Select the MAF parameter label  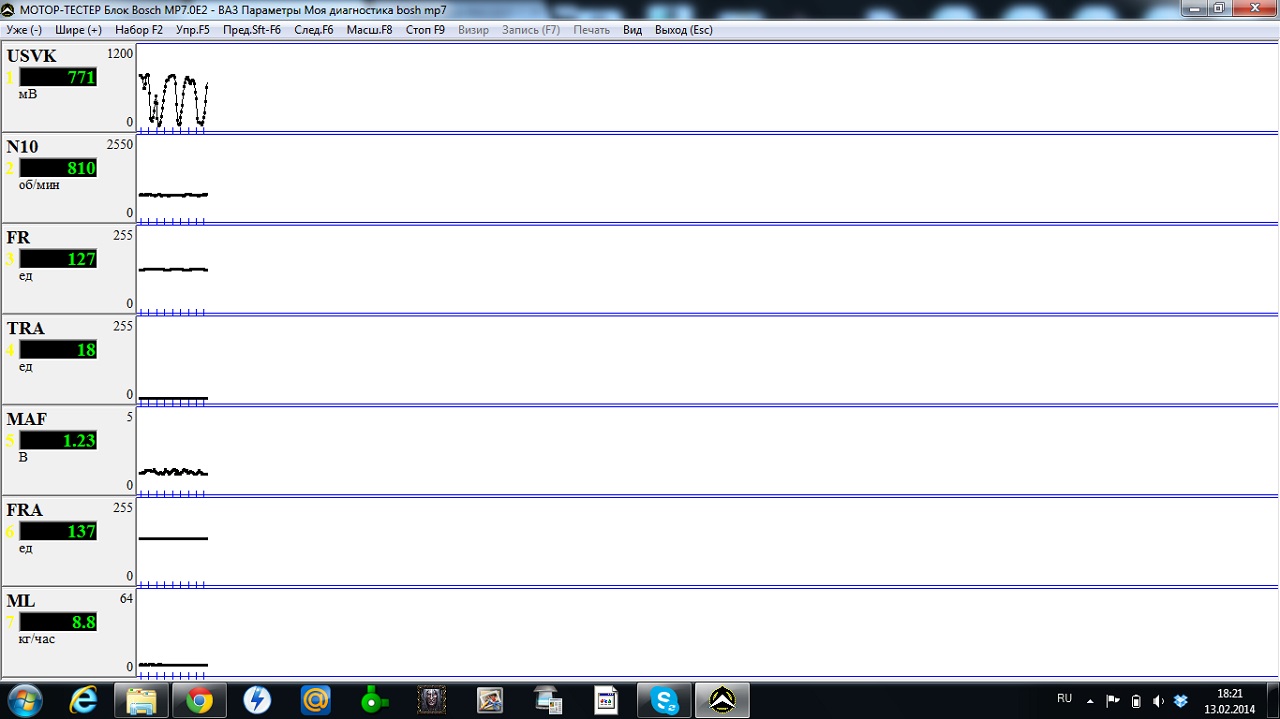tap(27, 420)
